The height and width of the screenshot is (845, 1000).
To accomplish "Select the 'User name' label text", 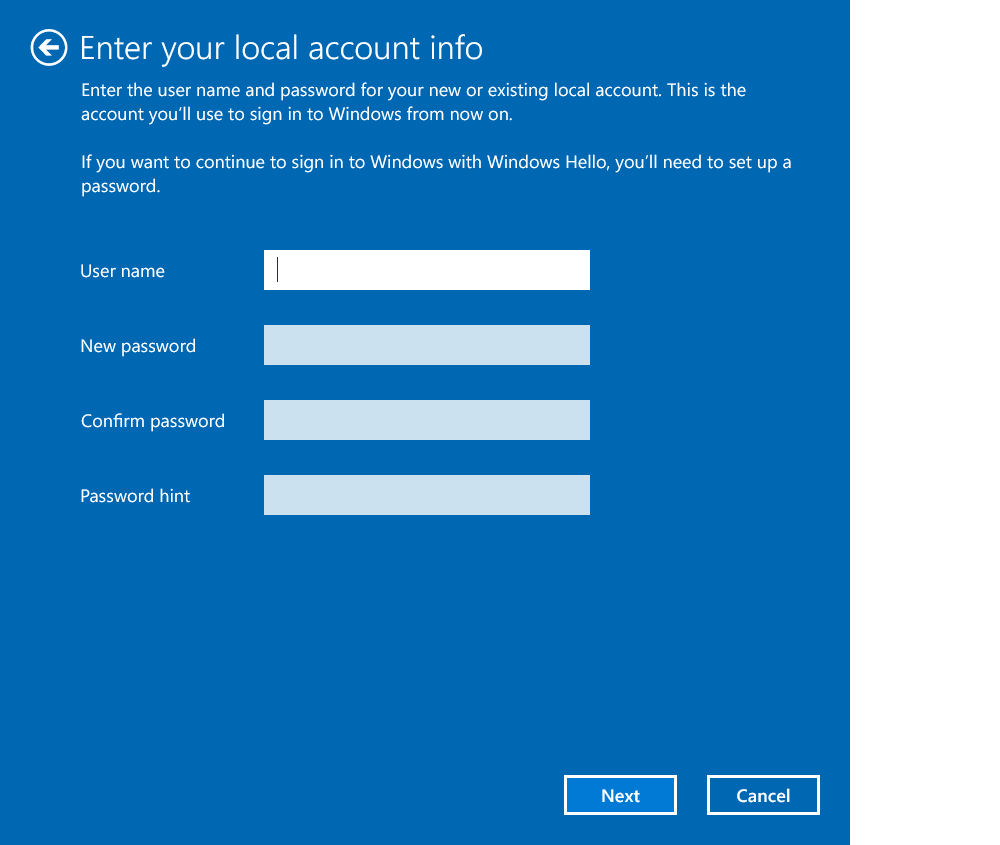I will tap(122, 271).
